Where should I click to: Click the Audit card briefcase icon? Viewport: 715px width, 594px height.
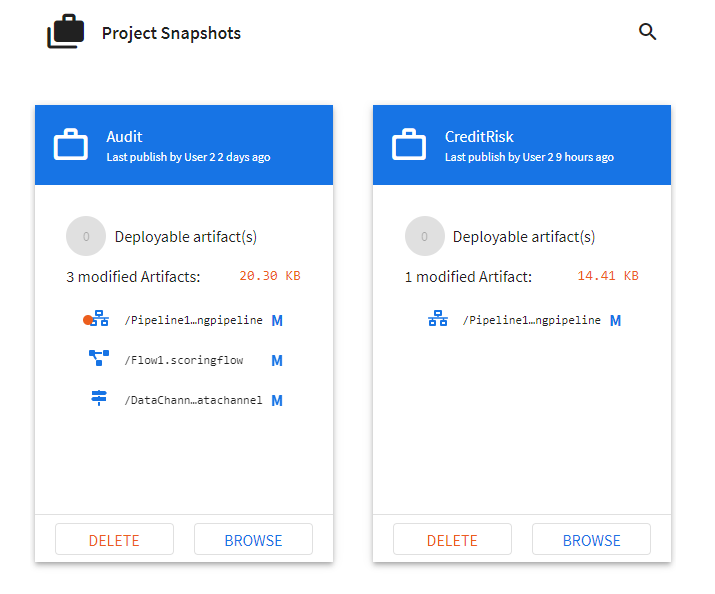[x=71, y=145]
